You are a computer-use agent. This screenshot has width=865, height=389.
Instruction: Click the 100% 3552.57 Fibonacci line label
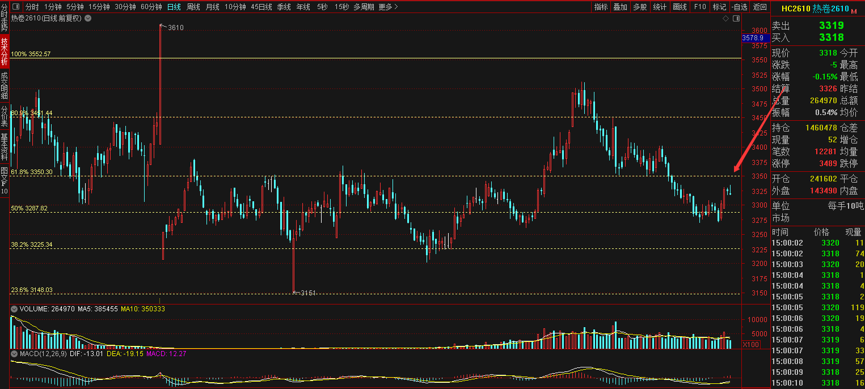(x=31, y=54)
